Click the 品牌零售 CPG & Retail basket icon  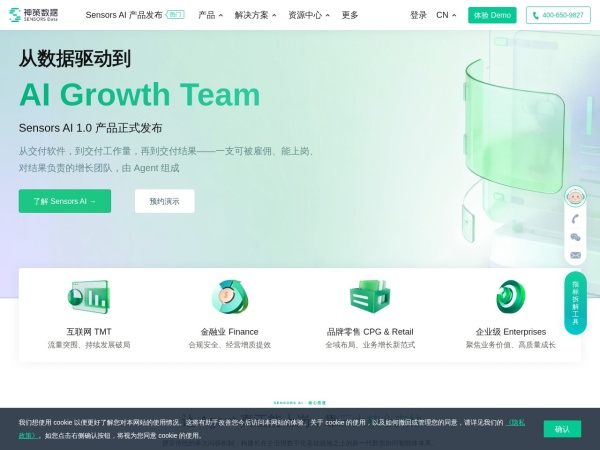(370, 297)
